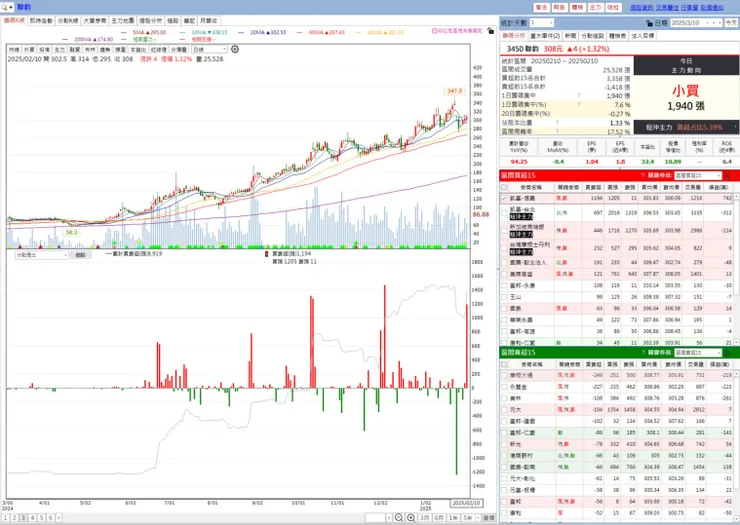This screenshot has width=740, height=525.
Task: Open the 個股資訊 link
Action: (x=642, y=8)
